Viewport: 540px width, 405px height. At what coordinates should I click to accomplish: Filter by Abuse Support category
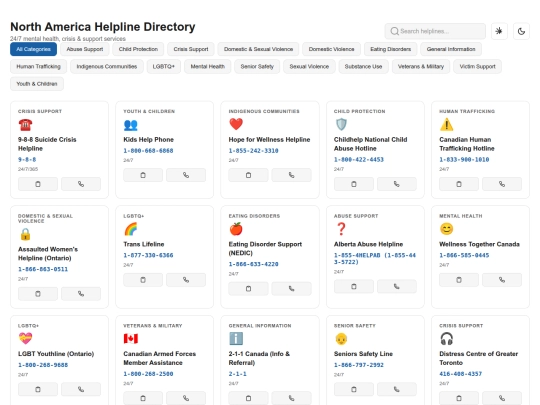(x=85, y=49)
